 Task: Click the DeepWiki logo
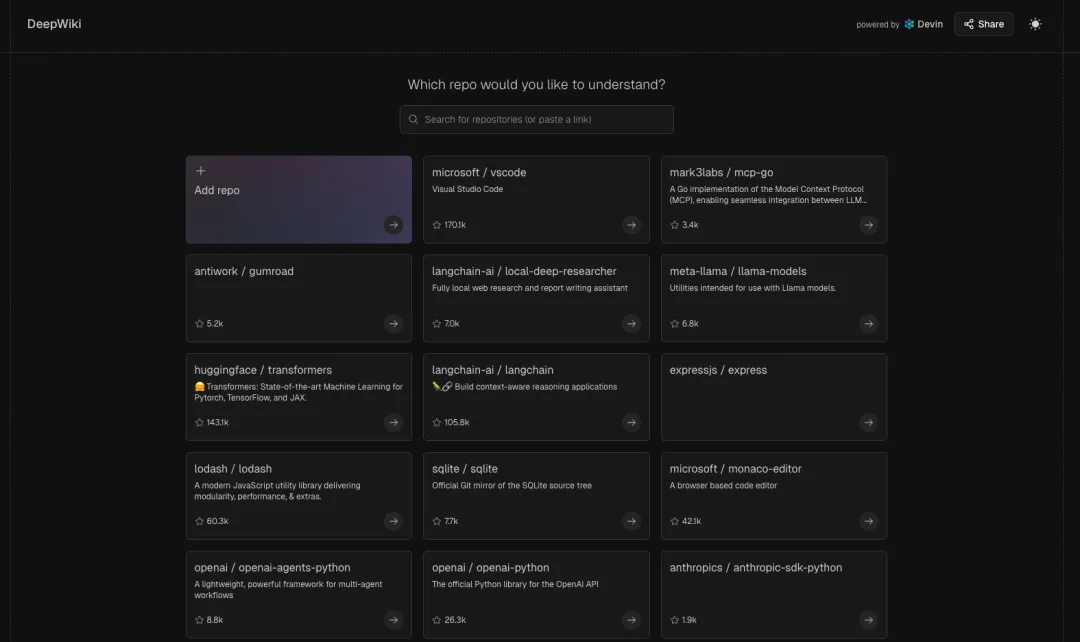pos(54,23)
